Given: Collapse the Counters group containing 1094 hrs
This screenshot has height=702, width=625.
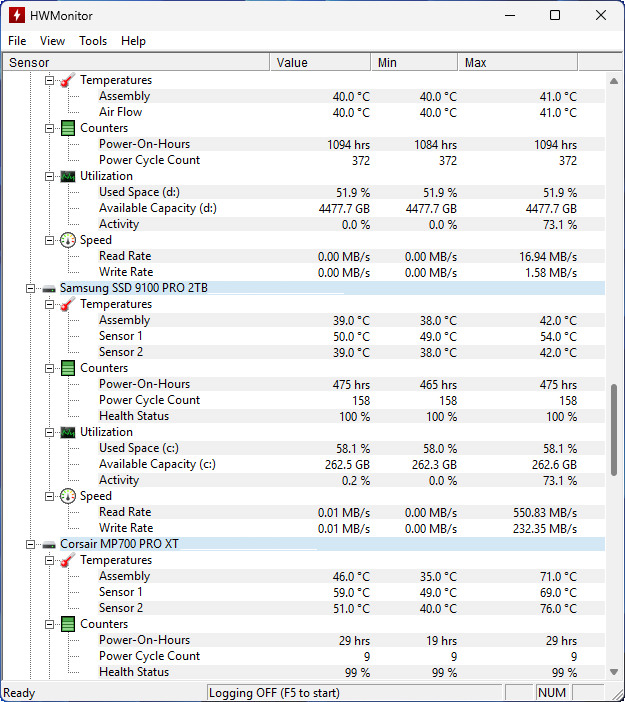Looking at the screenshot, I should [x=49, y=128].
